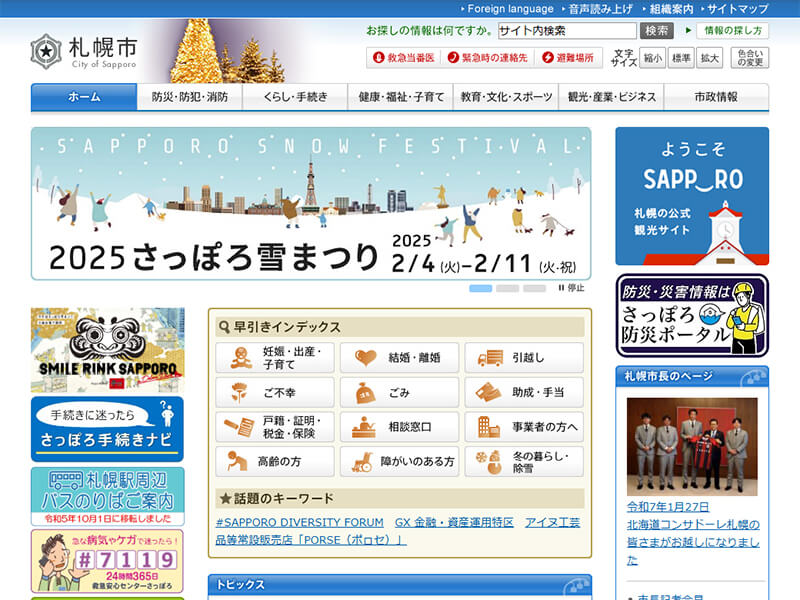
Task: Click the 妊娠・出産・子育て baby icon
Action: point(239,358)
